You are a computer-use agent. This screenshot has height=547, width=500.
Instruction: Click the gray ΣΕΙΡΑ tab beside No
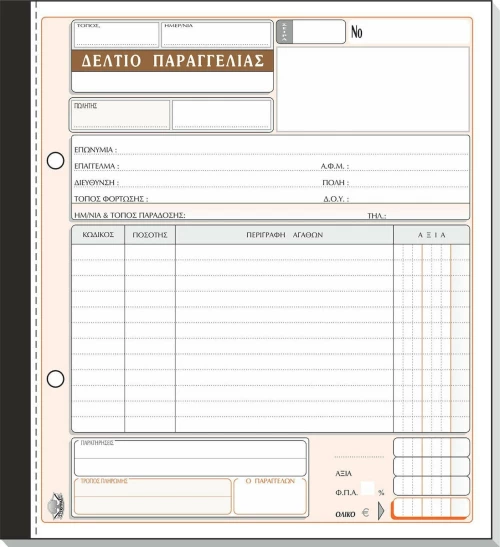pyautogui.click(x=285, y=32)
